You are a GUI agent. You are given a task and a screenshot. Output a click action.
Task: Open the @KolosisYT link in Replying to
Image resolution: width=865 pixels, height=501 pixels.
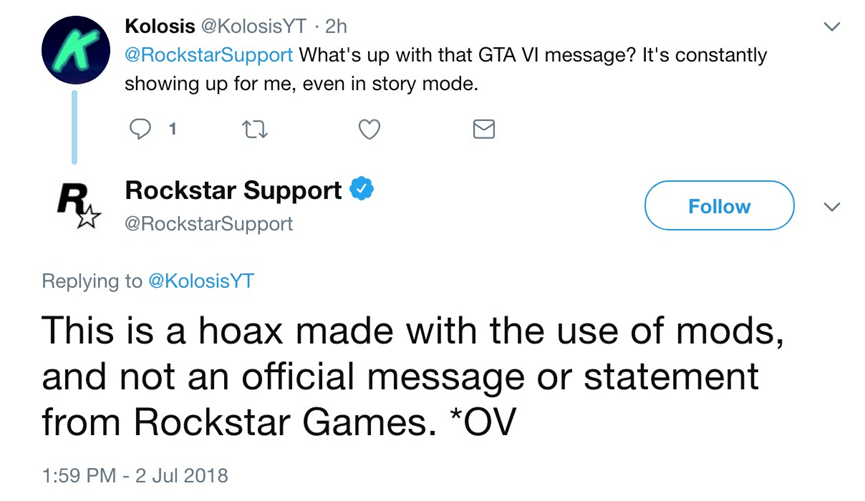point(200,282)
